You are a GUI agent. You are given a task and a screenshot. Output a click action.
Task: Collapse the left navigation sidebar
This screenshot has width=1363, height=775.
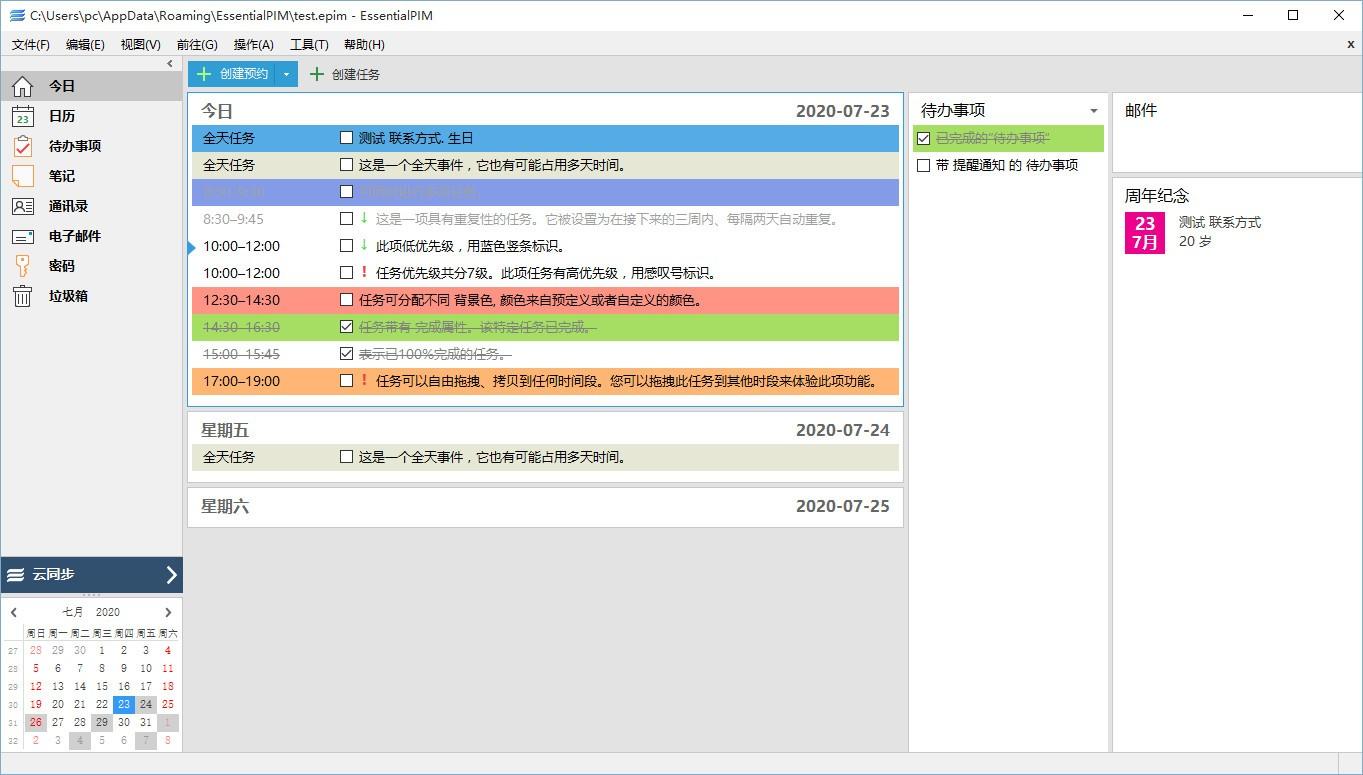[x=170, y=64]
